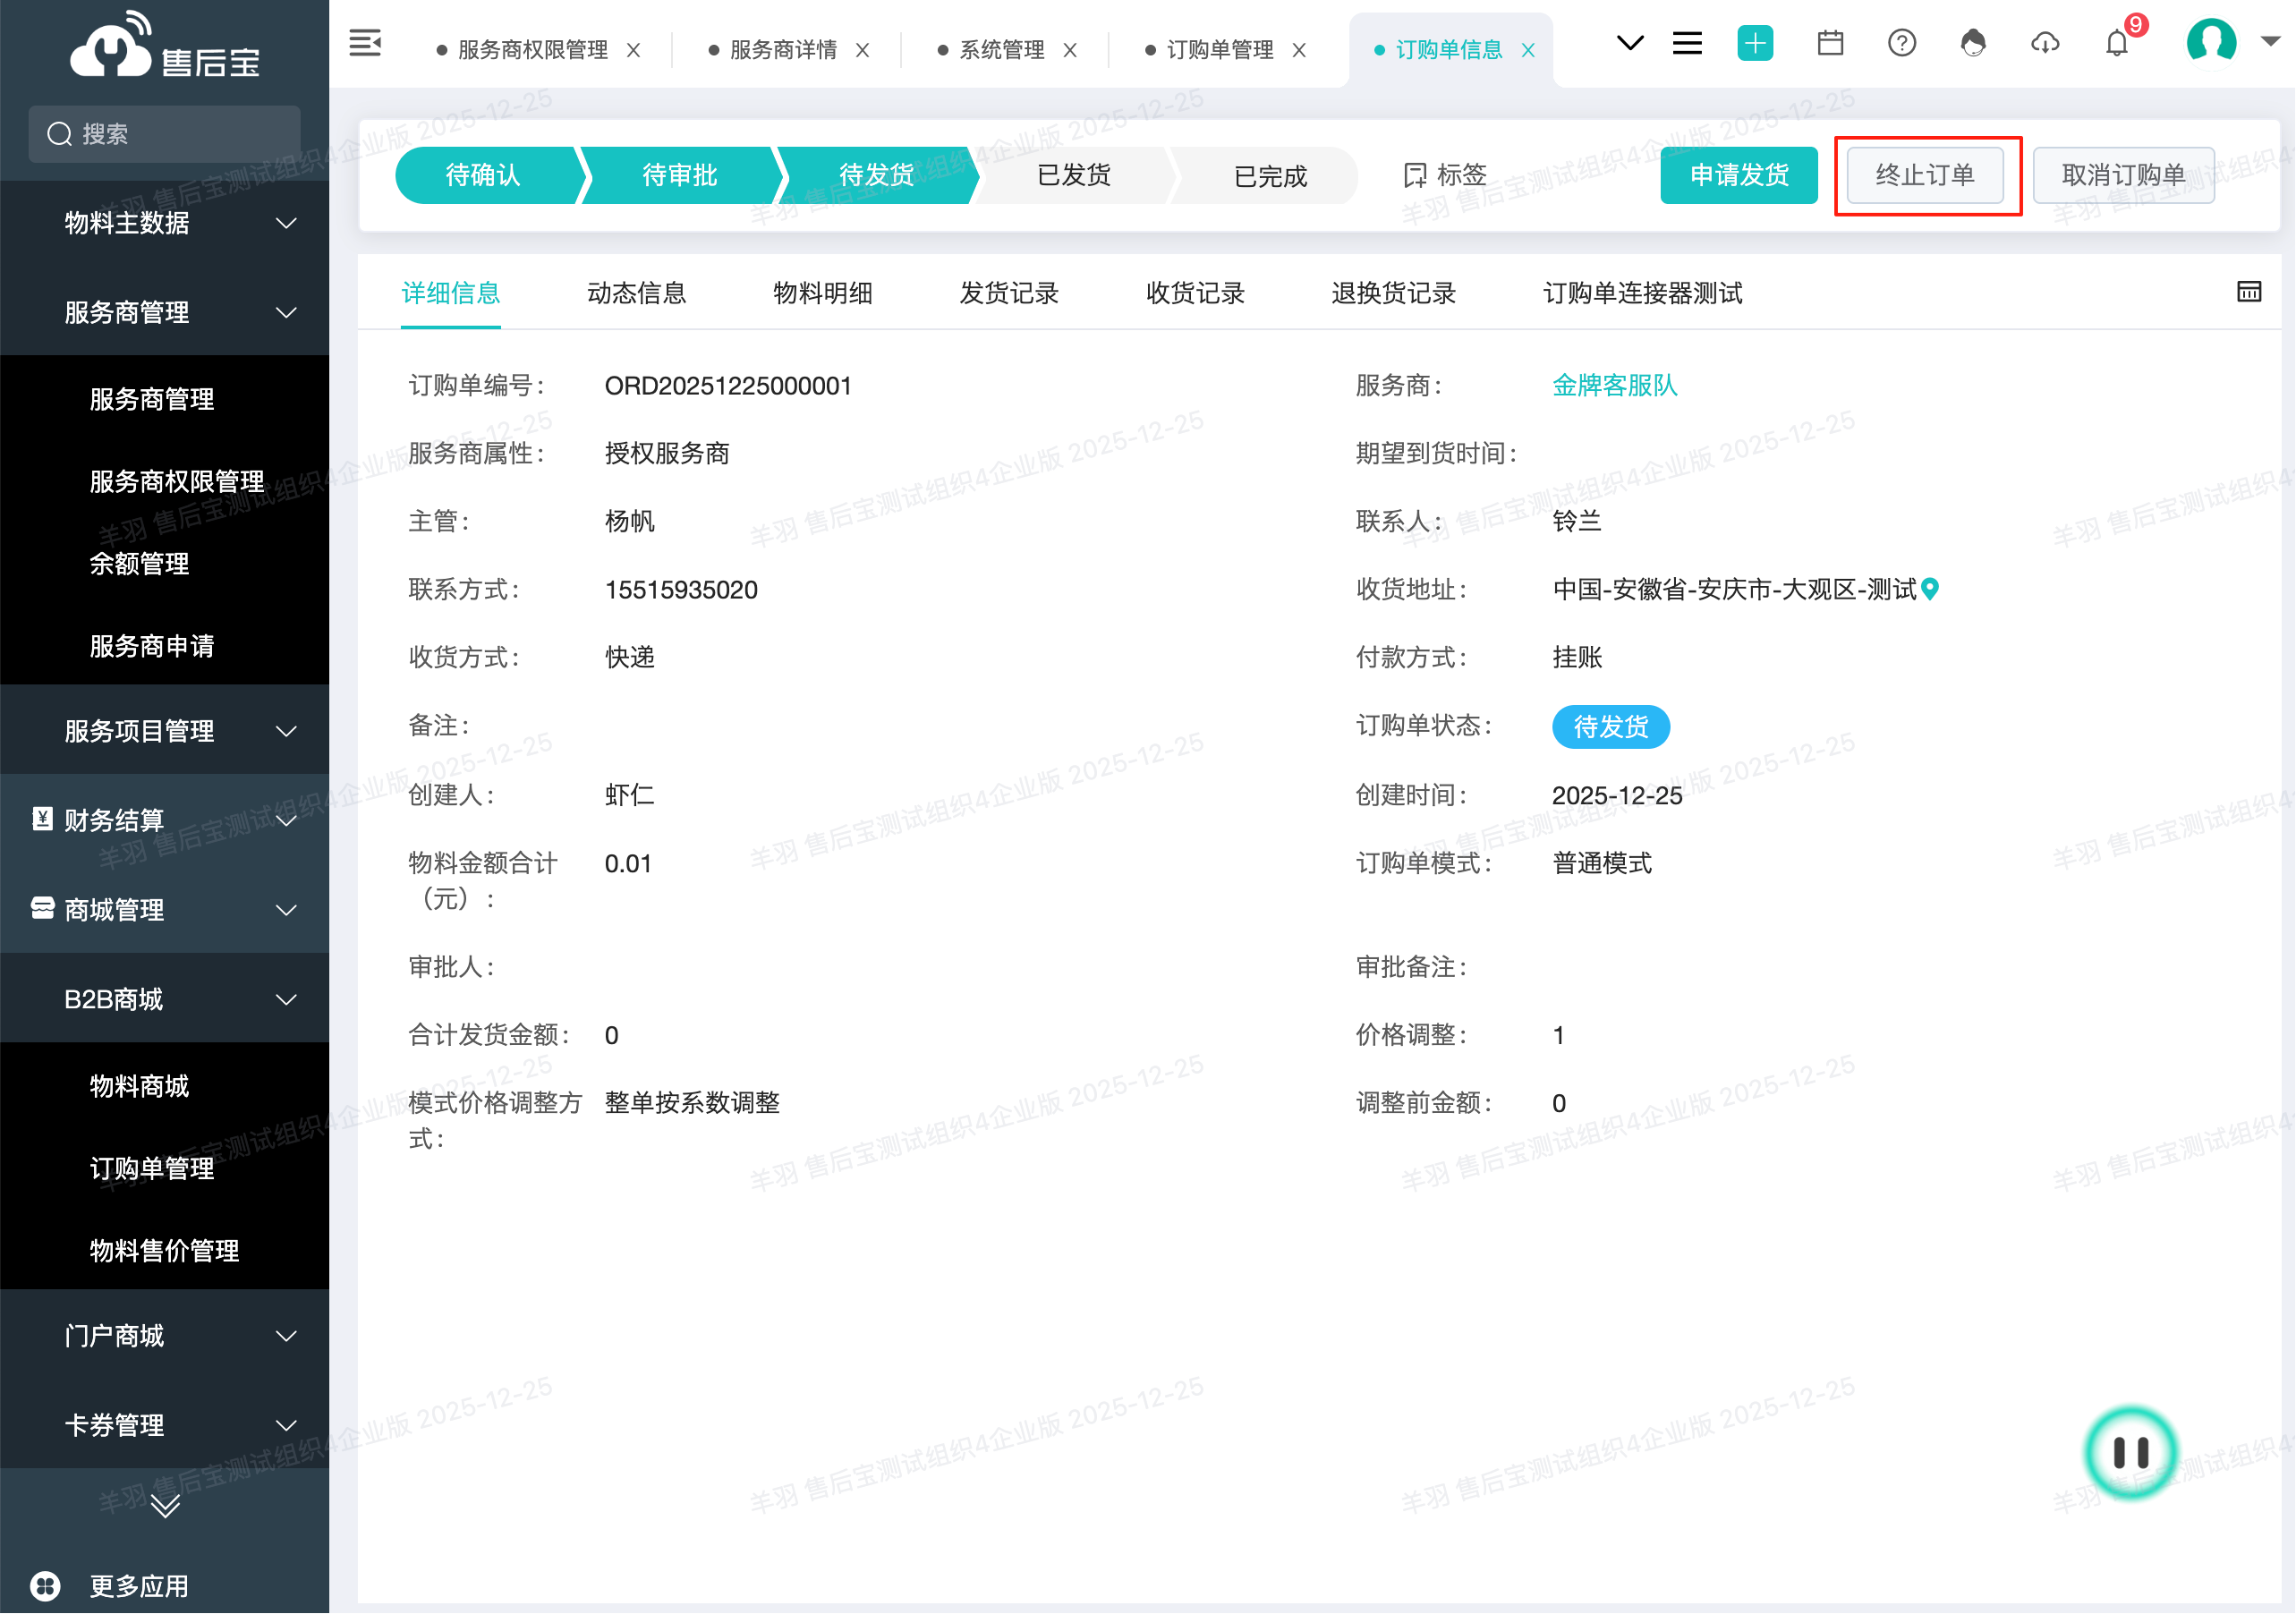This screenshot has width=2296, height=1614.
Task: Click location pin beside 收货地址
Action: [x=1931, y=589]
